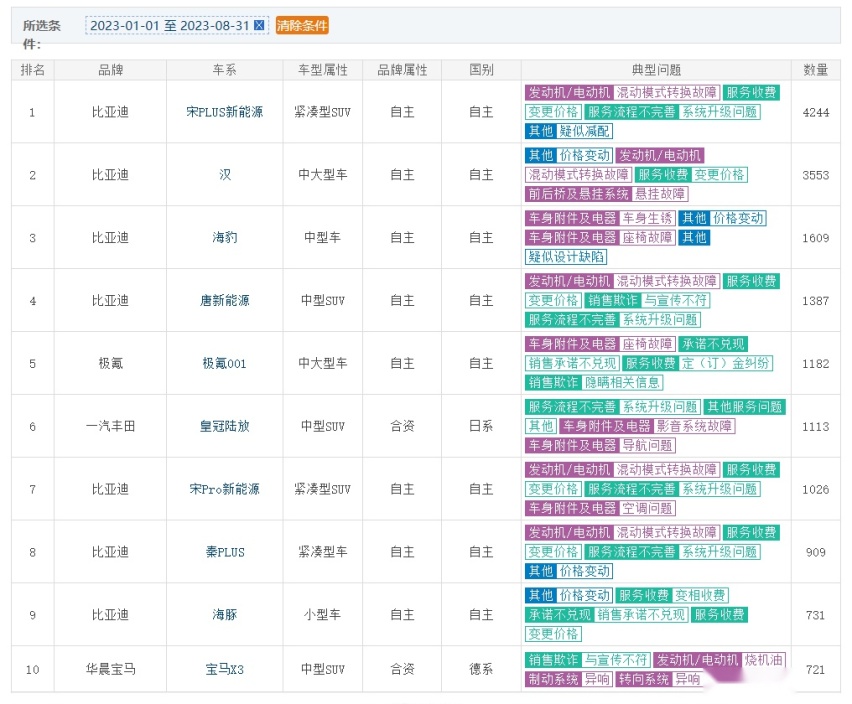Click the 变相收费 issue tag

700,595
